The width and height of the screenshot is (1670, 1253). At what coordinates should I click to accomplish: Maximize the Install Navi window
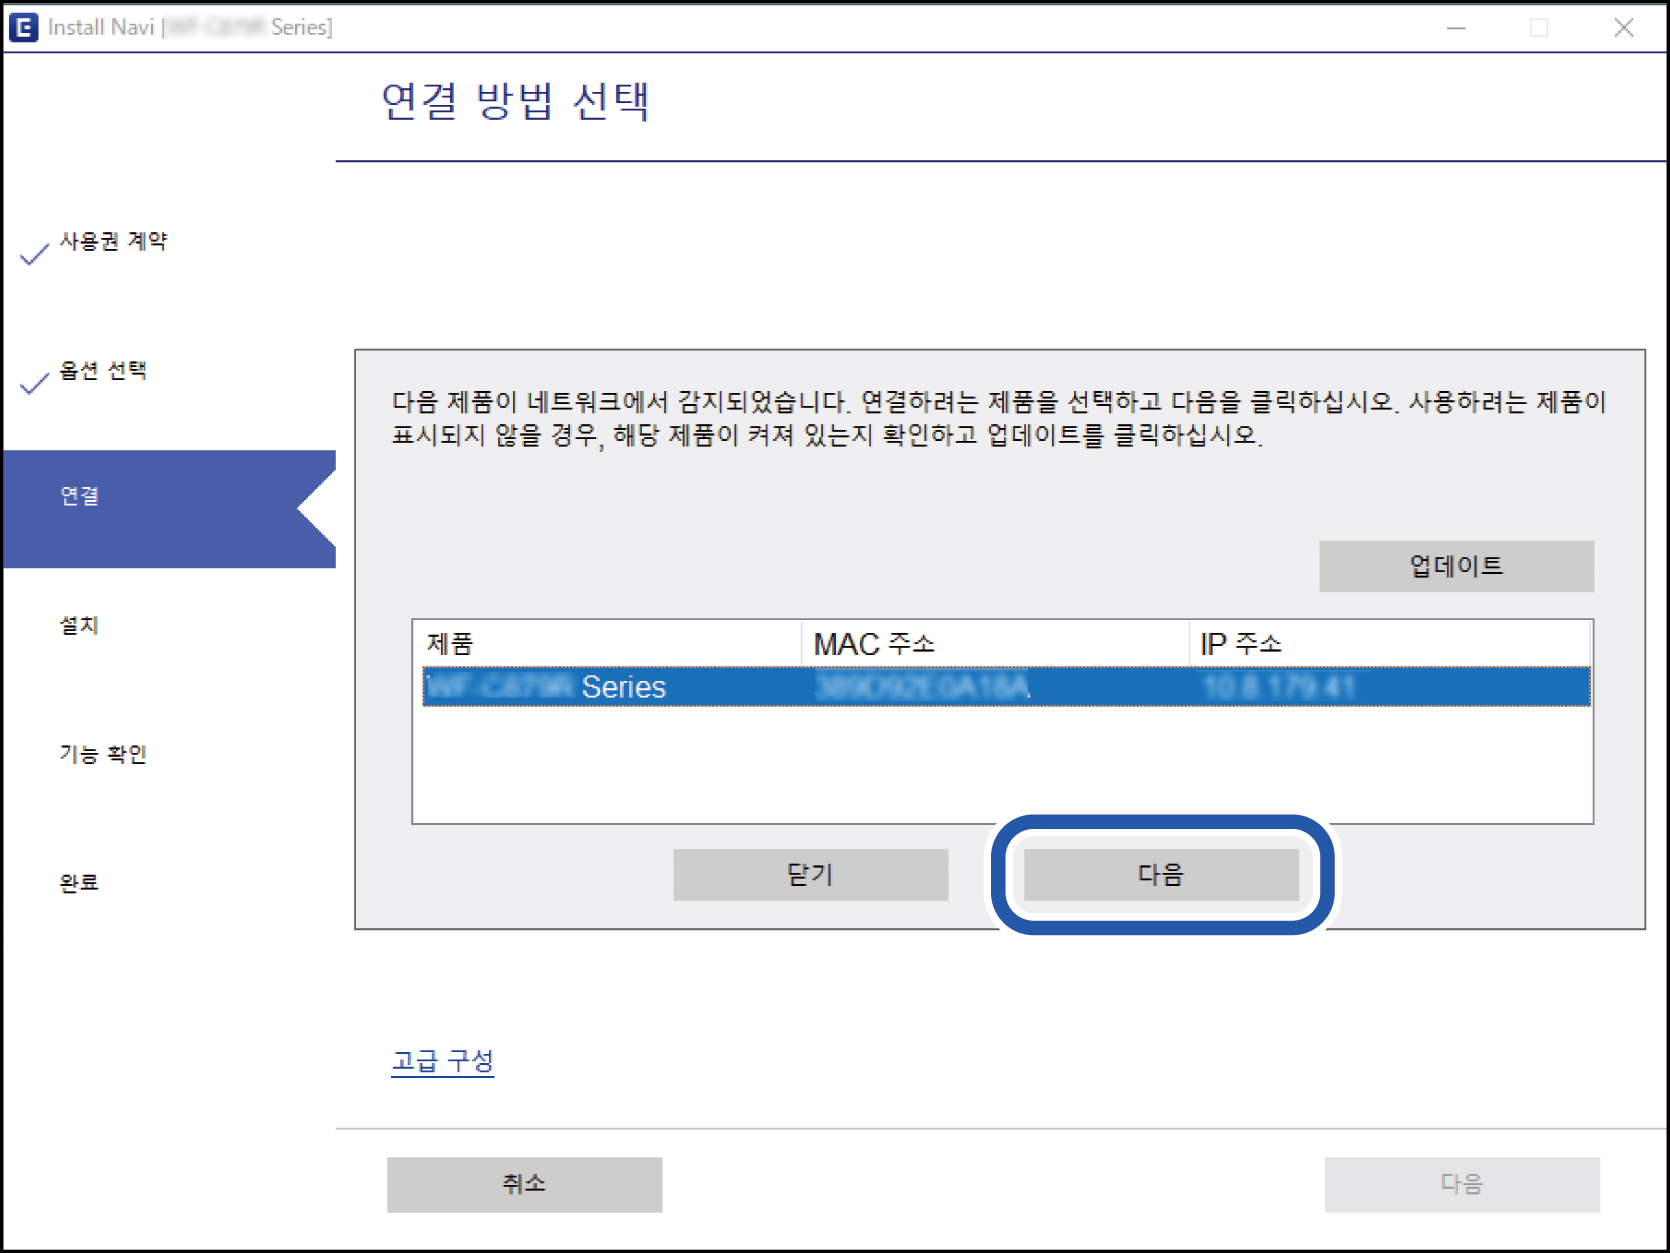tap(1539, 28)
